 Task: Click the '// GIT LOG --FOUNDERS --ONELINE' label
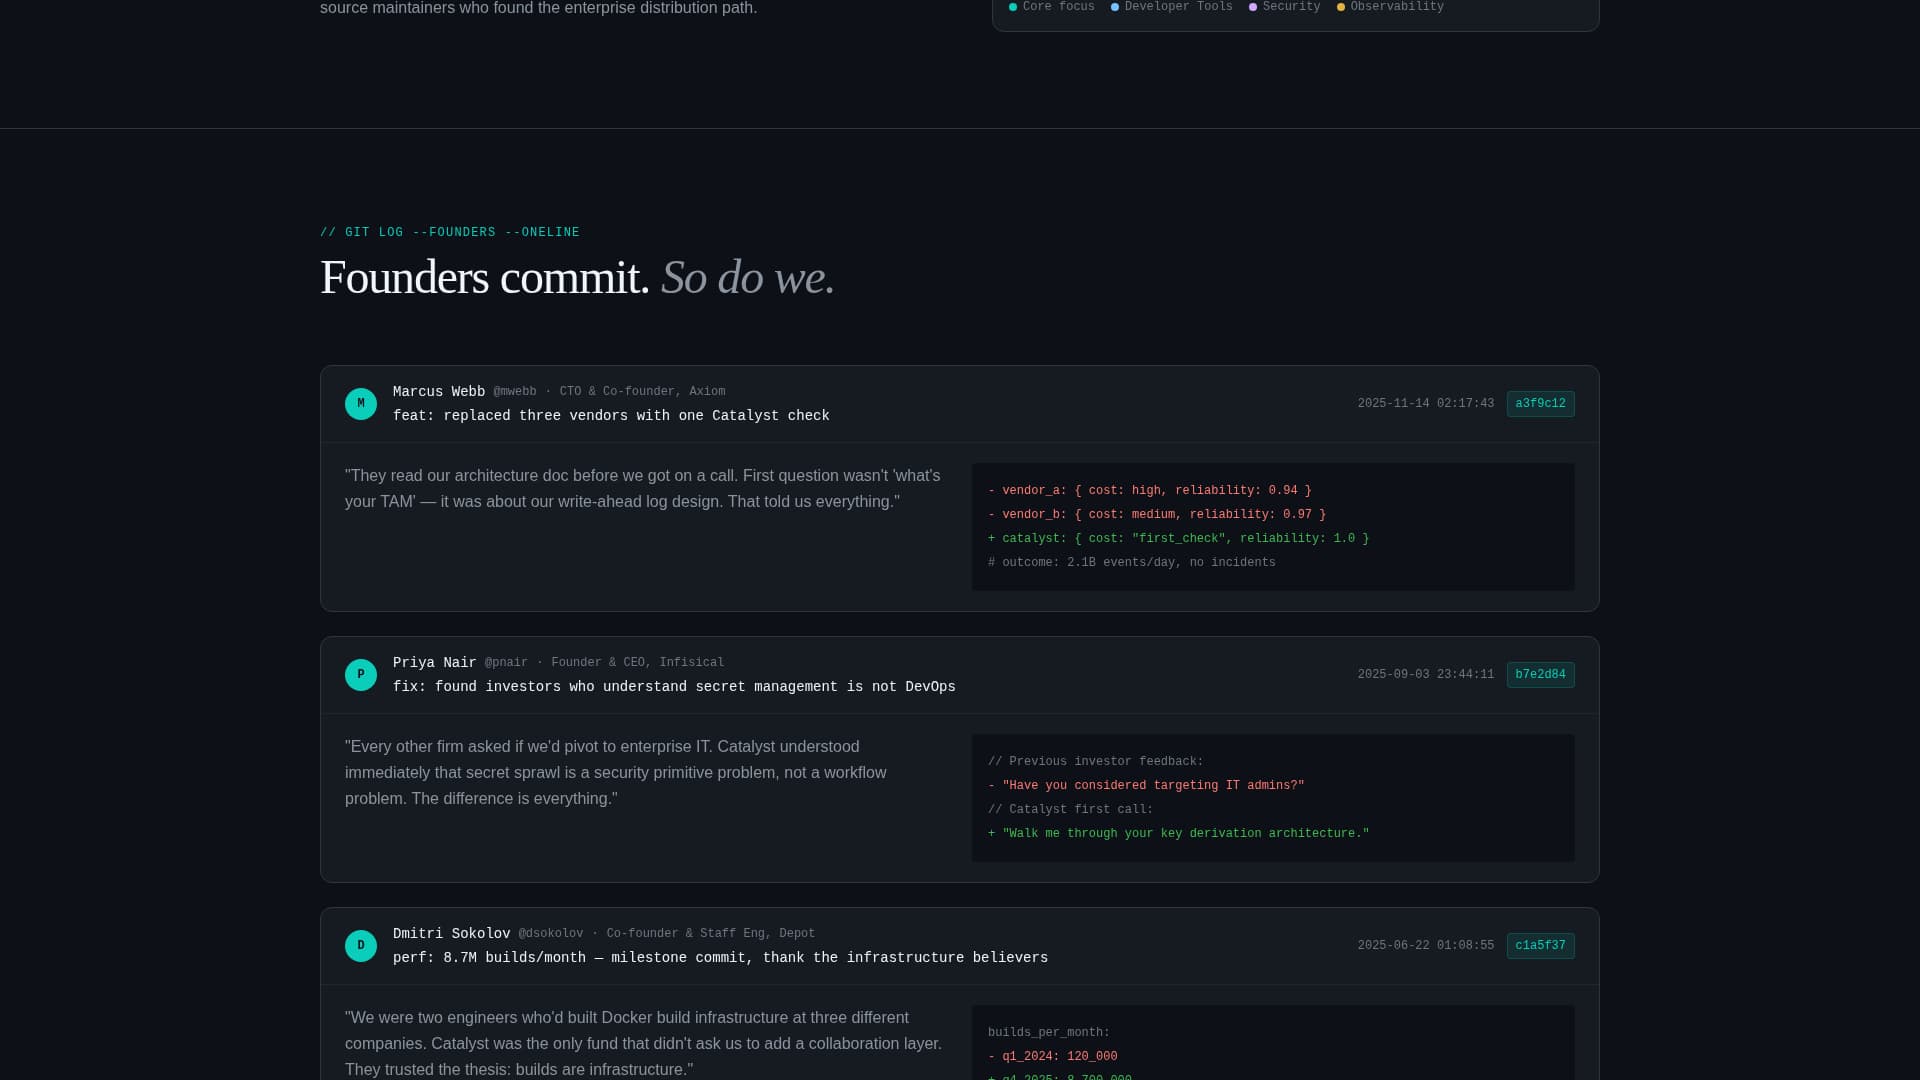click(450, 233)
